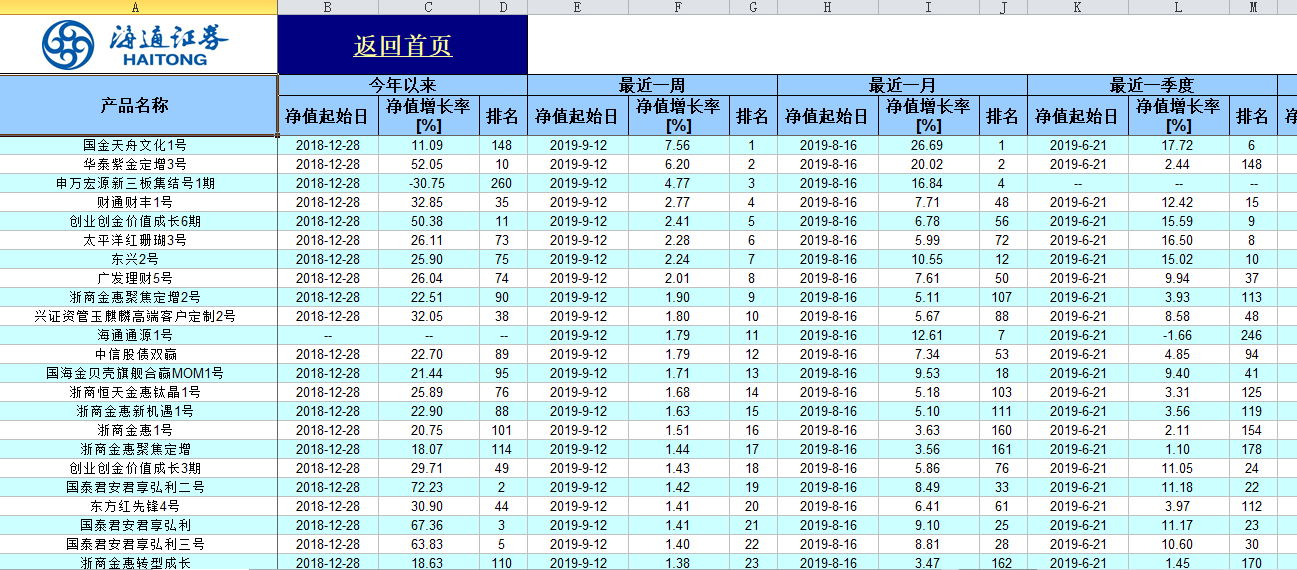Select product name 浙商金惠聚焦定增2号
1297x570 pixels.
[x=135, y=297]
